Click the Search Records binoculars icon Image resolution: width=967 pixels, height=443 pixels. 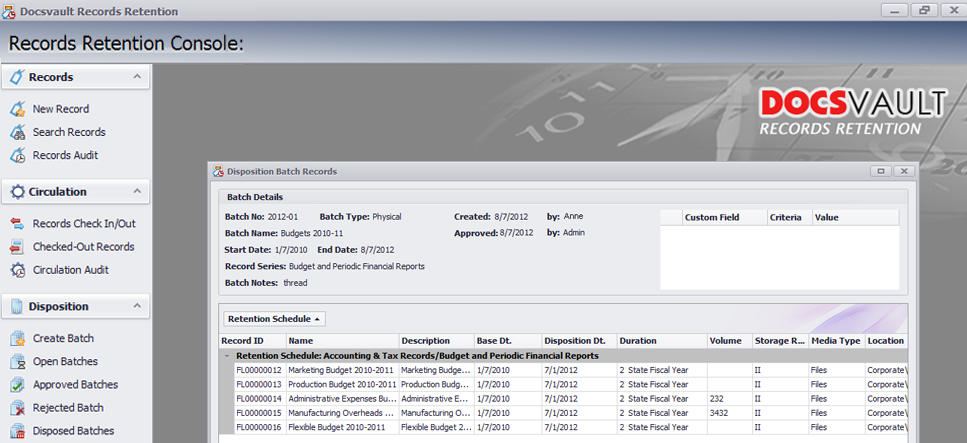coord(18,132)
